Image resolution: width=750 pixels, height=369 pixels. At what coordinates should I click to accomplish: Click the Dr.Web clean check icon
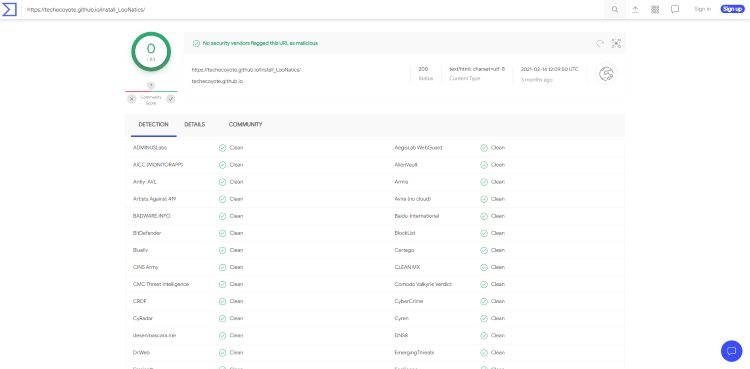tap(222, 353)
